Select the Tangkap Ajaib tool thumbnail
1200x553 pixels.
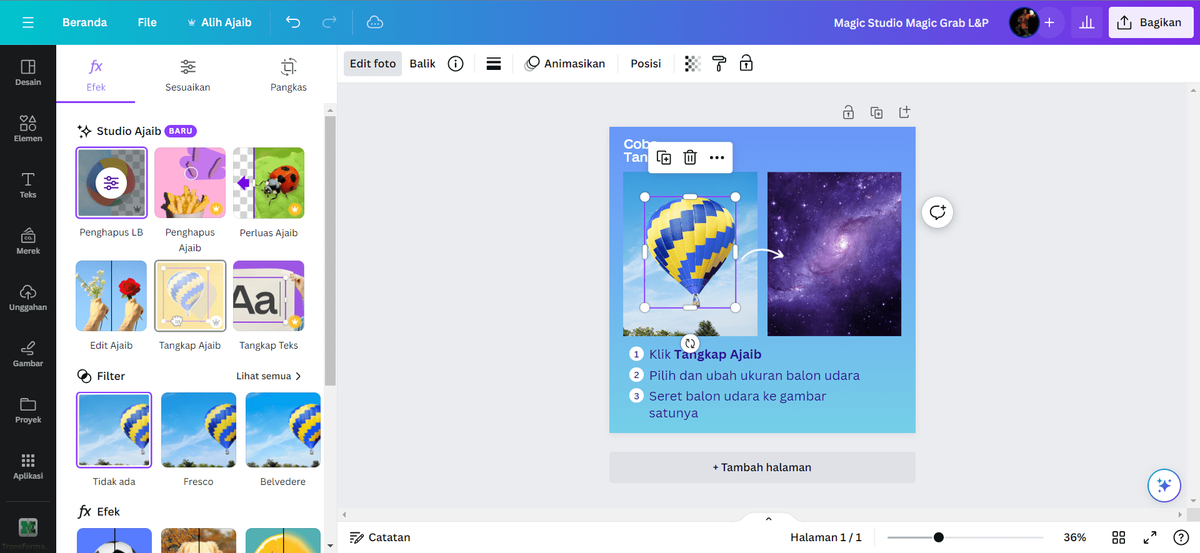[190, 296]
